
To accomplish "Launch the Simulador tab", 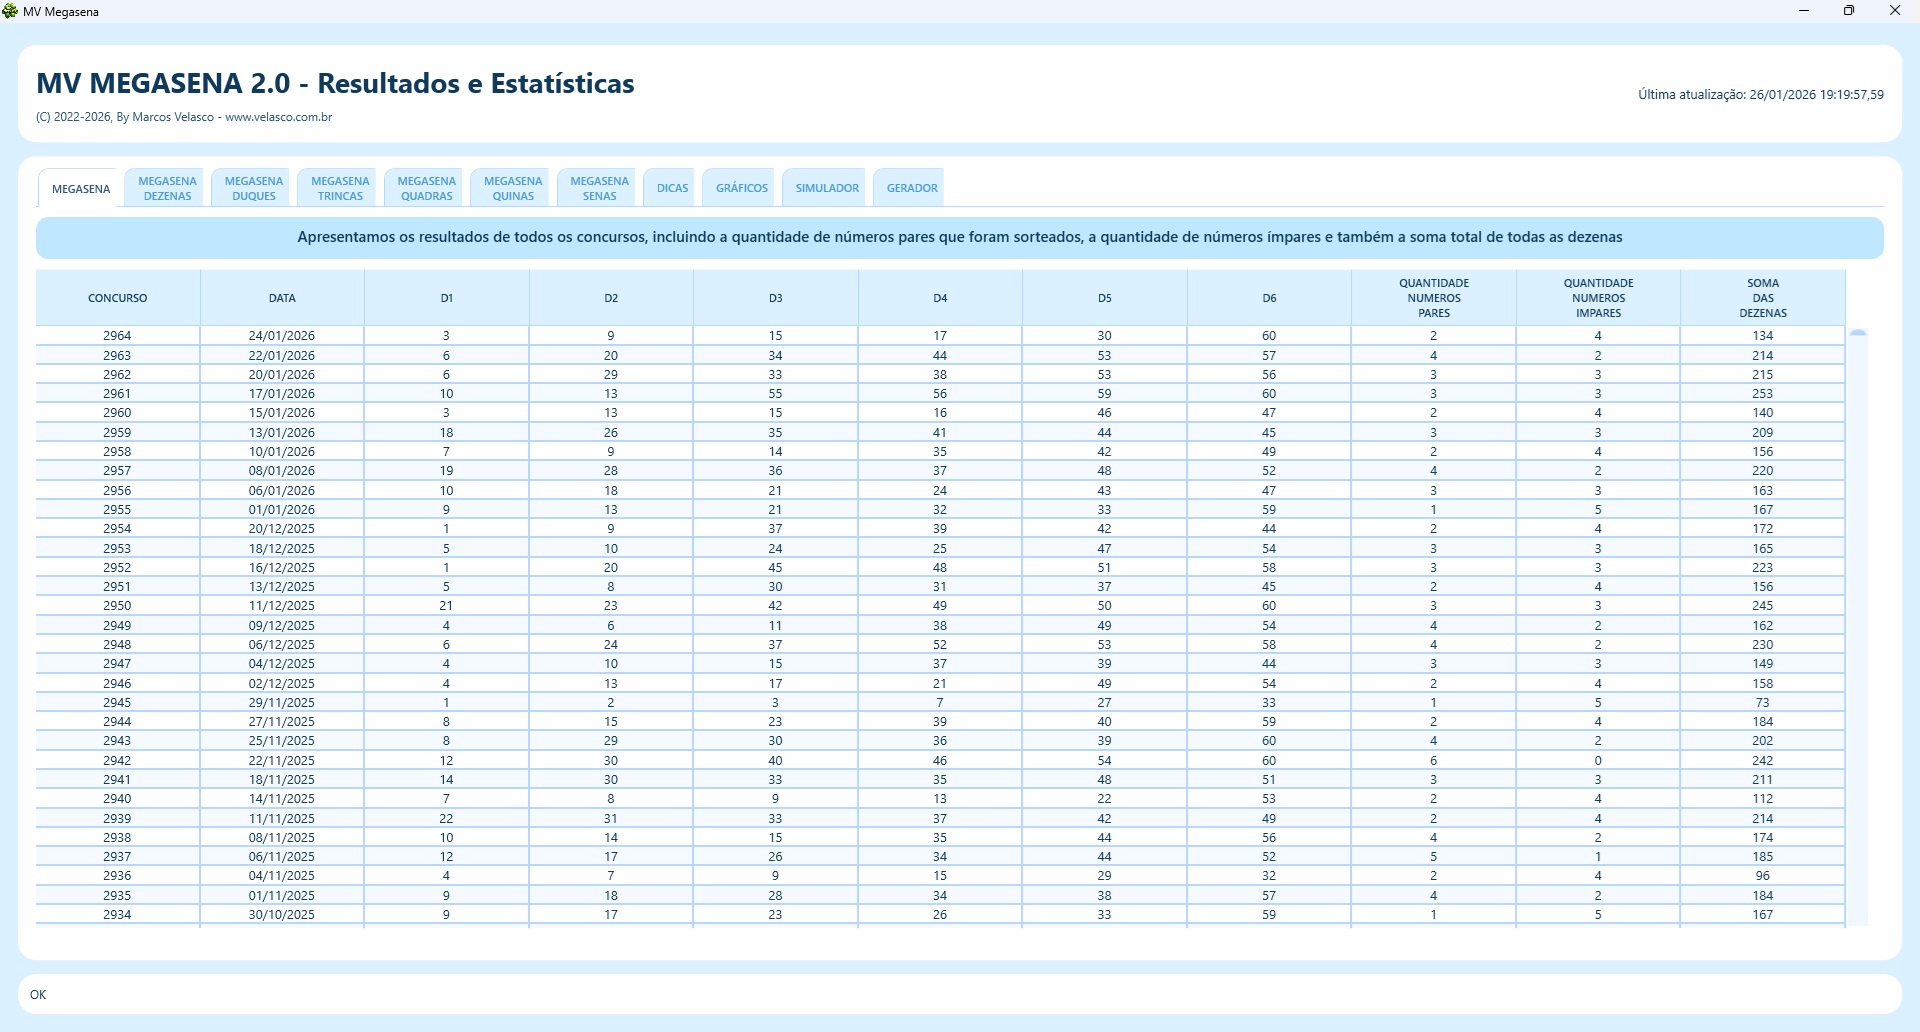I will (x=827, y=188).
